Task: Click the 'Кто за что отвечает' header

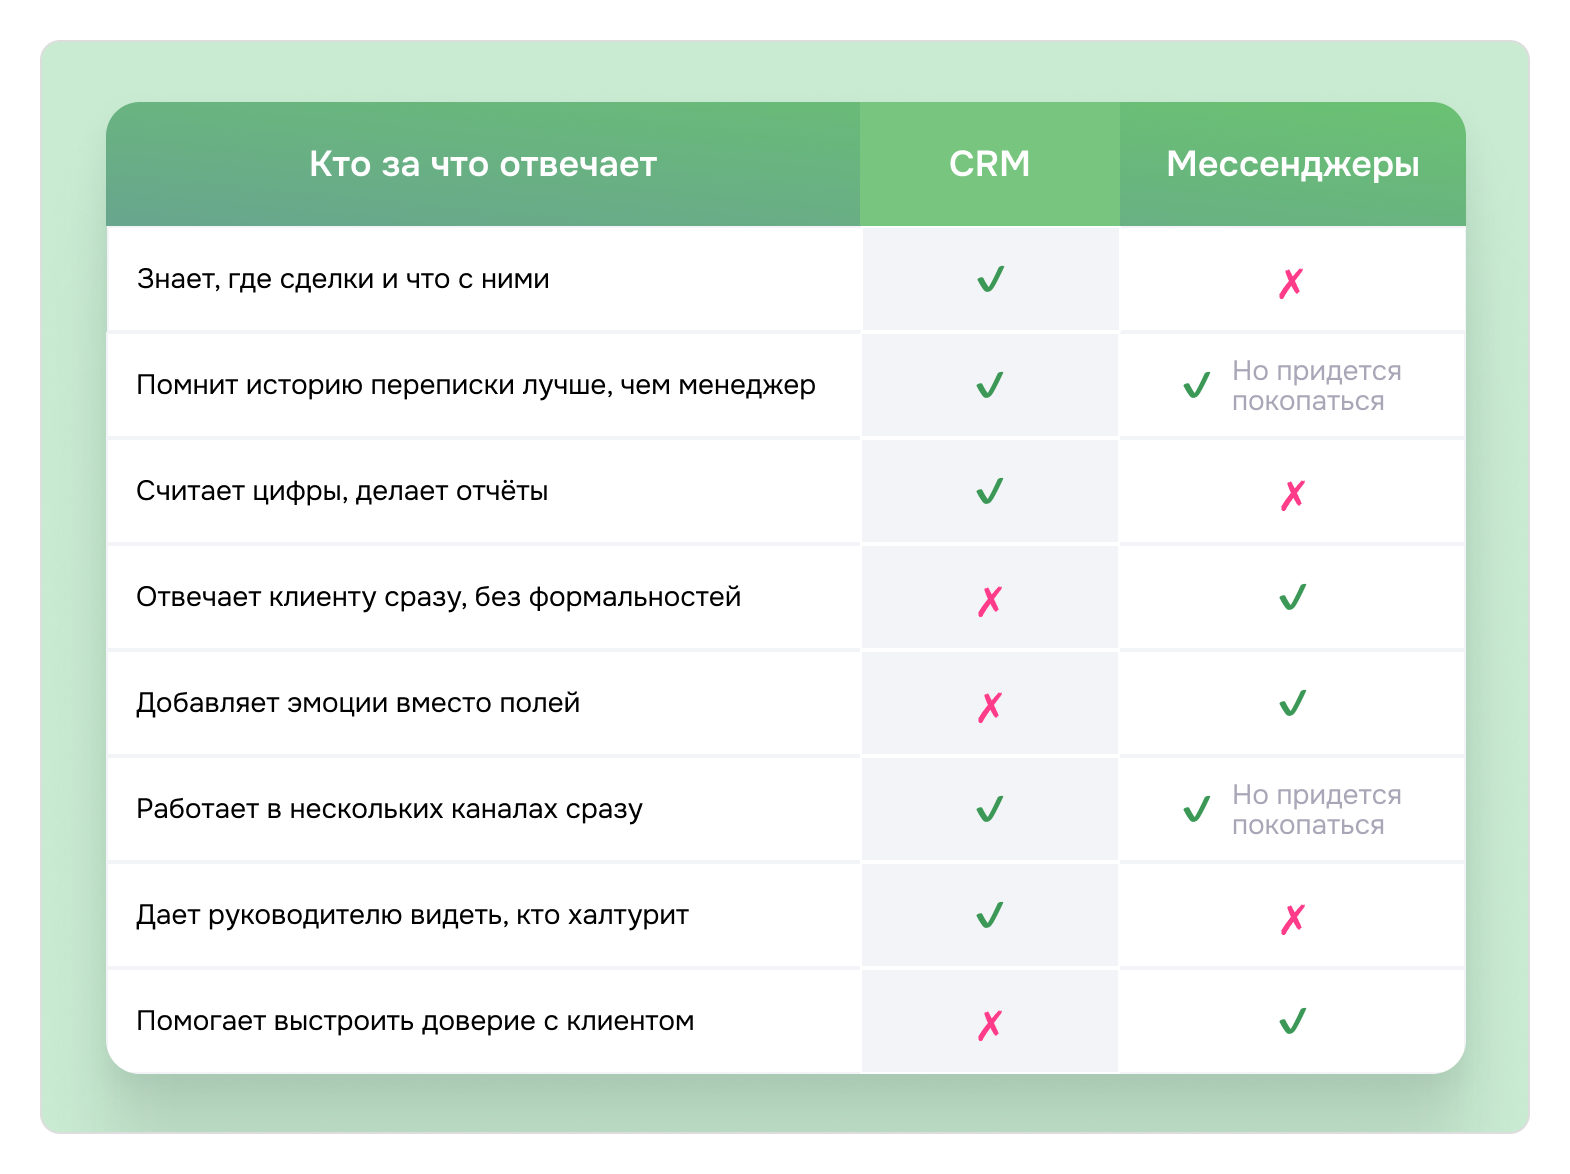Action: pyautogui.click(x=483, y=164)
